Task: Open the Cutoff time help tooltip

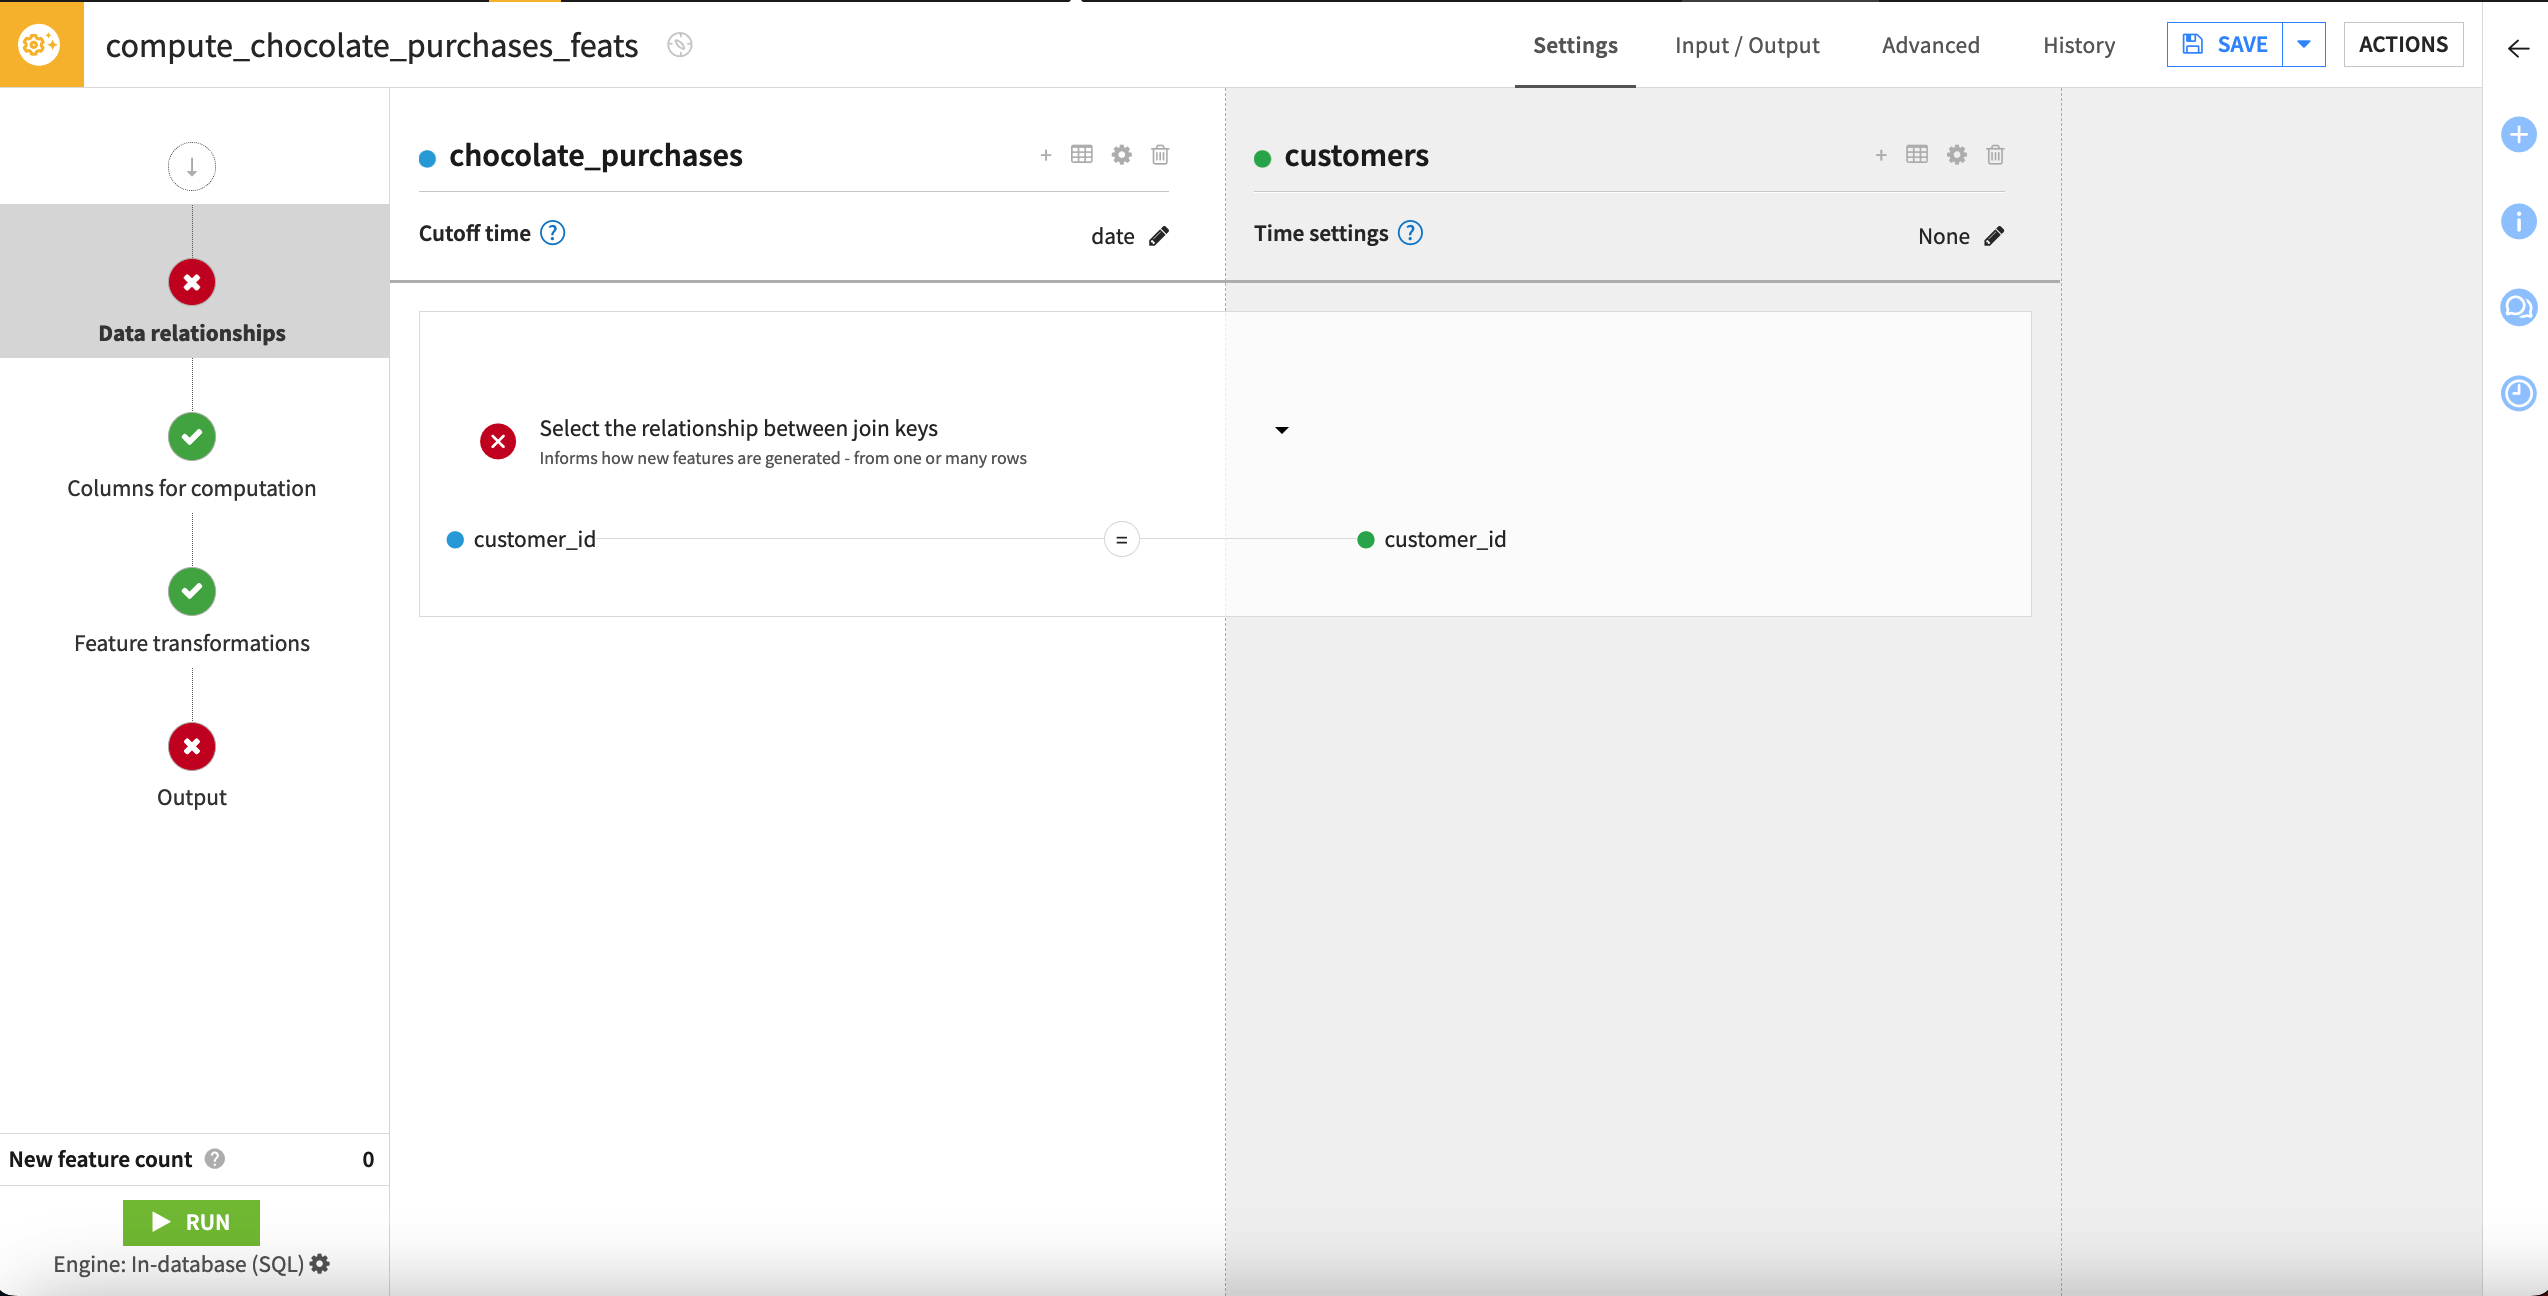Action: [x=552, y=232]
